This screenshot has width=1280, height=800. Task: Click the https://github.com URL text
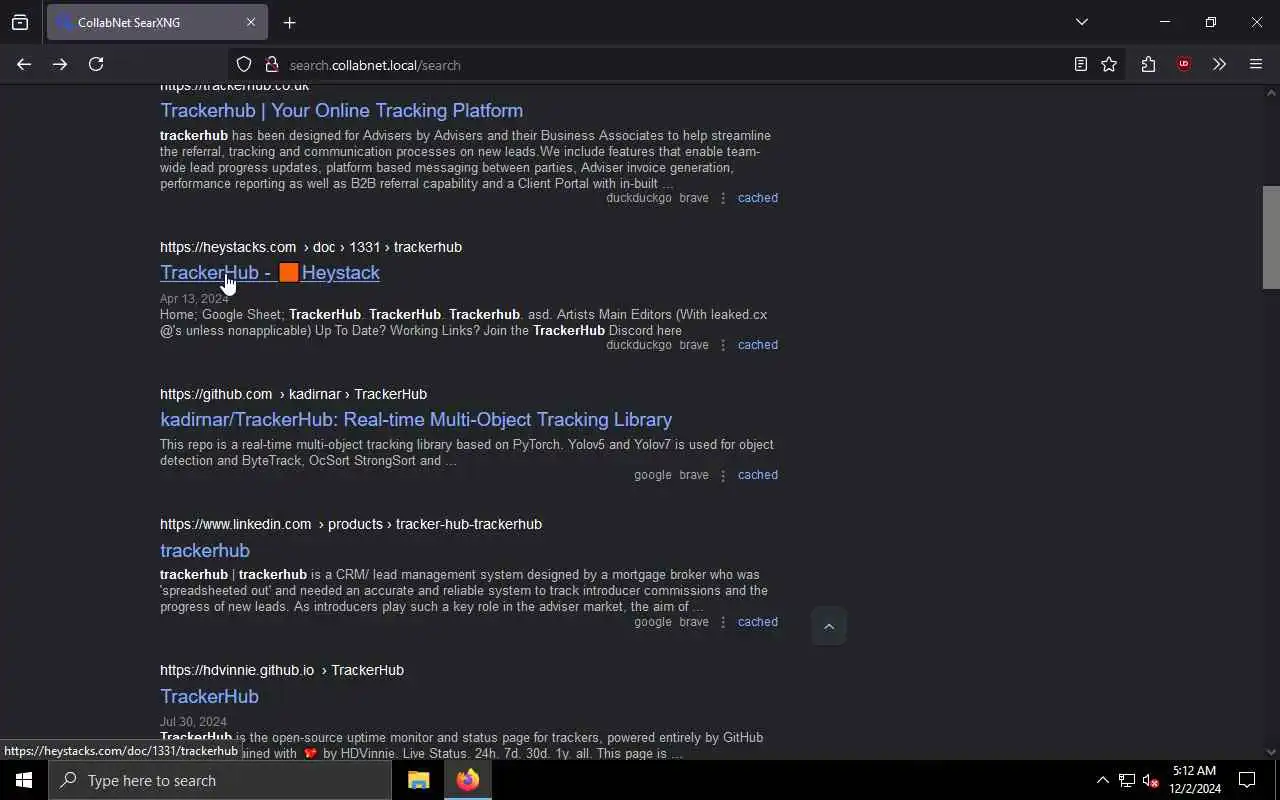click(216, 394)
